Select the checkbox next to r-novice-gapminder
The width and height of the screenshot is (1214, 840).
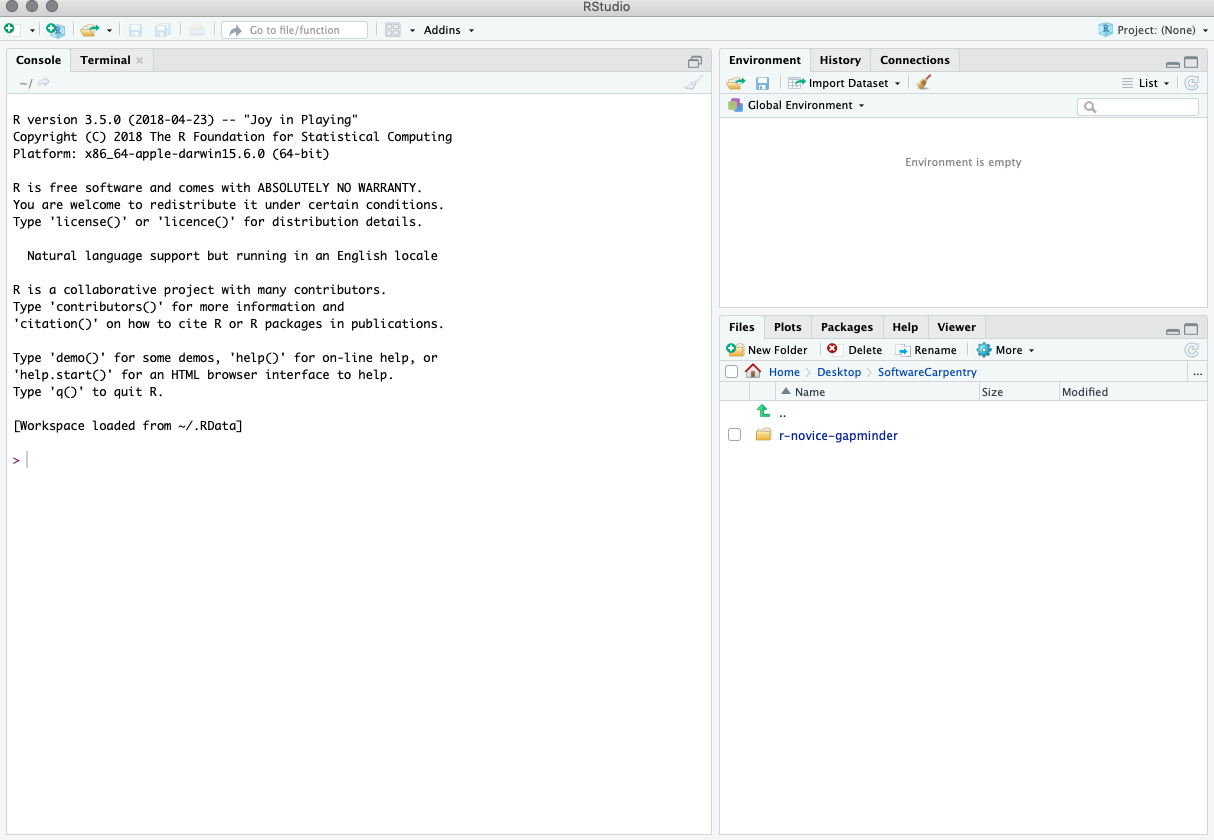735,434
